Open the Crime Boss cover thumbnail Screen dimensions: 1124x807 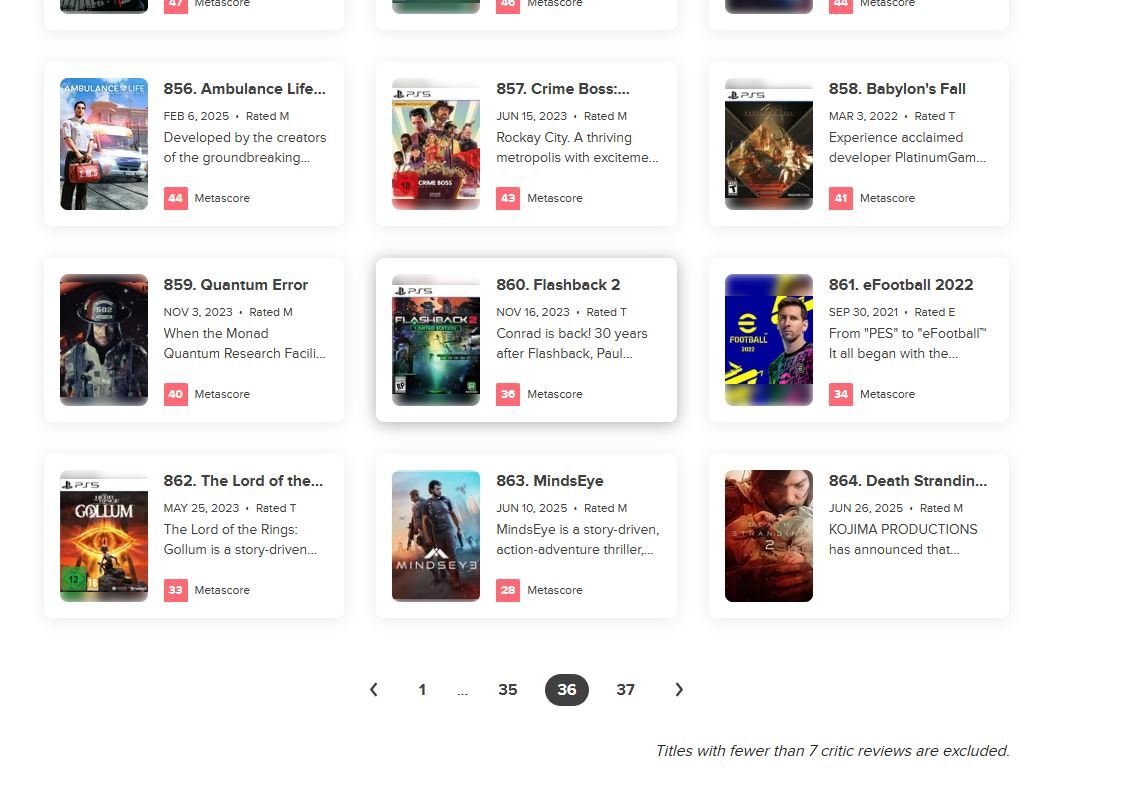click(x=436, y=143)
